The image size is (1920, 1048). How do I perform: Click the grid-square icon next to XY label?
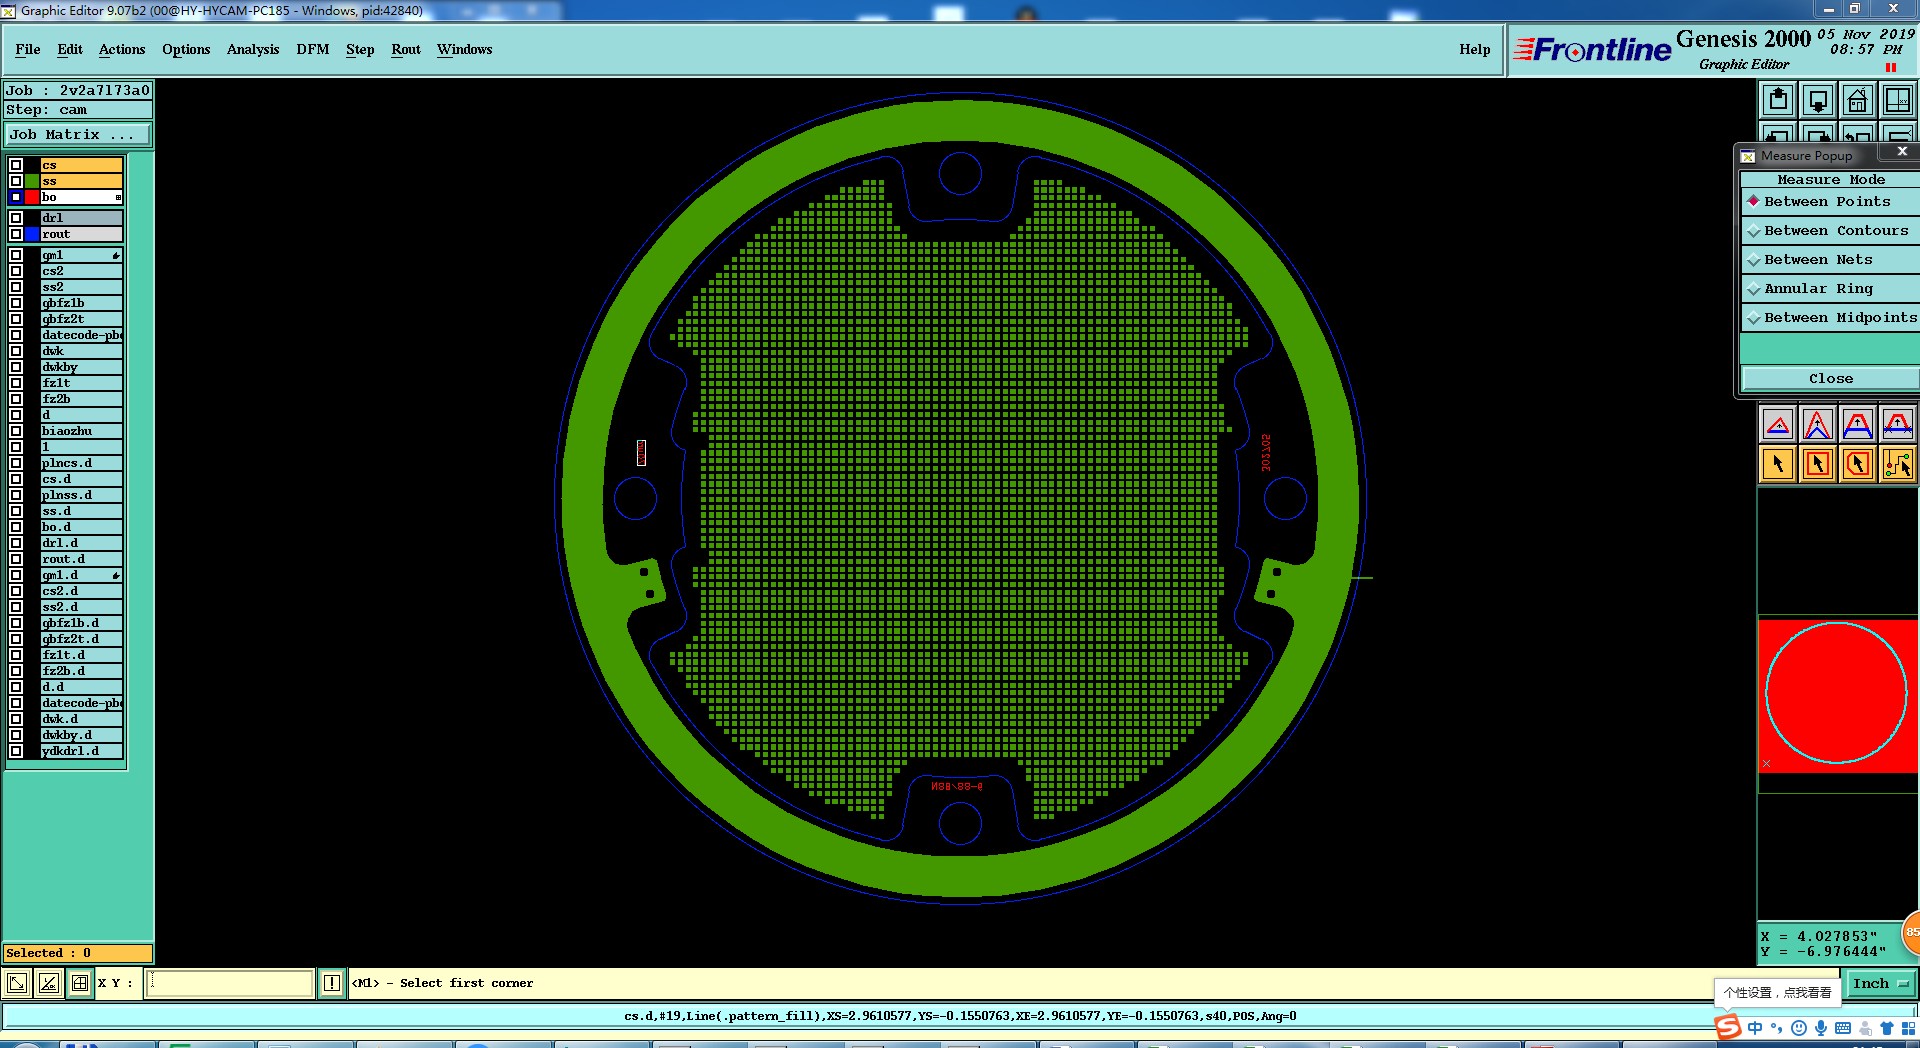click(80, 983)
